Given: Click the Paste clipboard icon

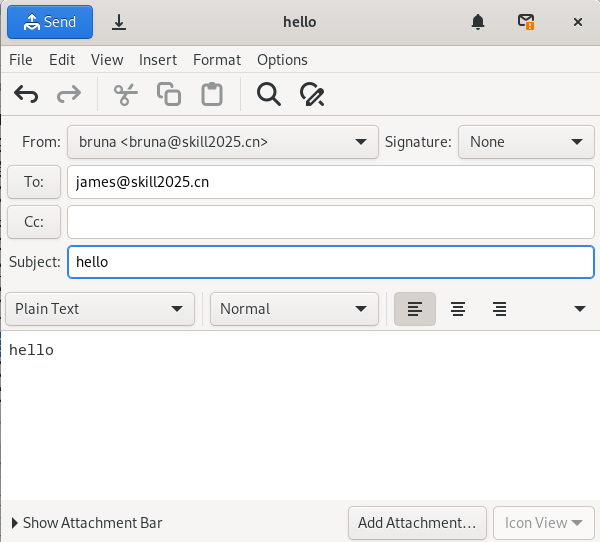Looking at the screenshot, I should [x=212, y=94].
